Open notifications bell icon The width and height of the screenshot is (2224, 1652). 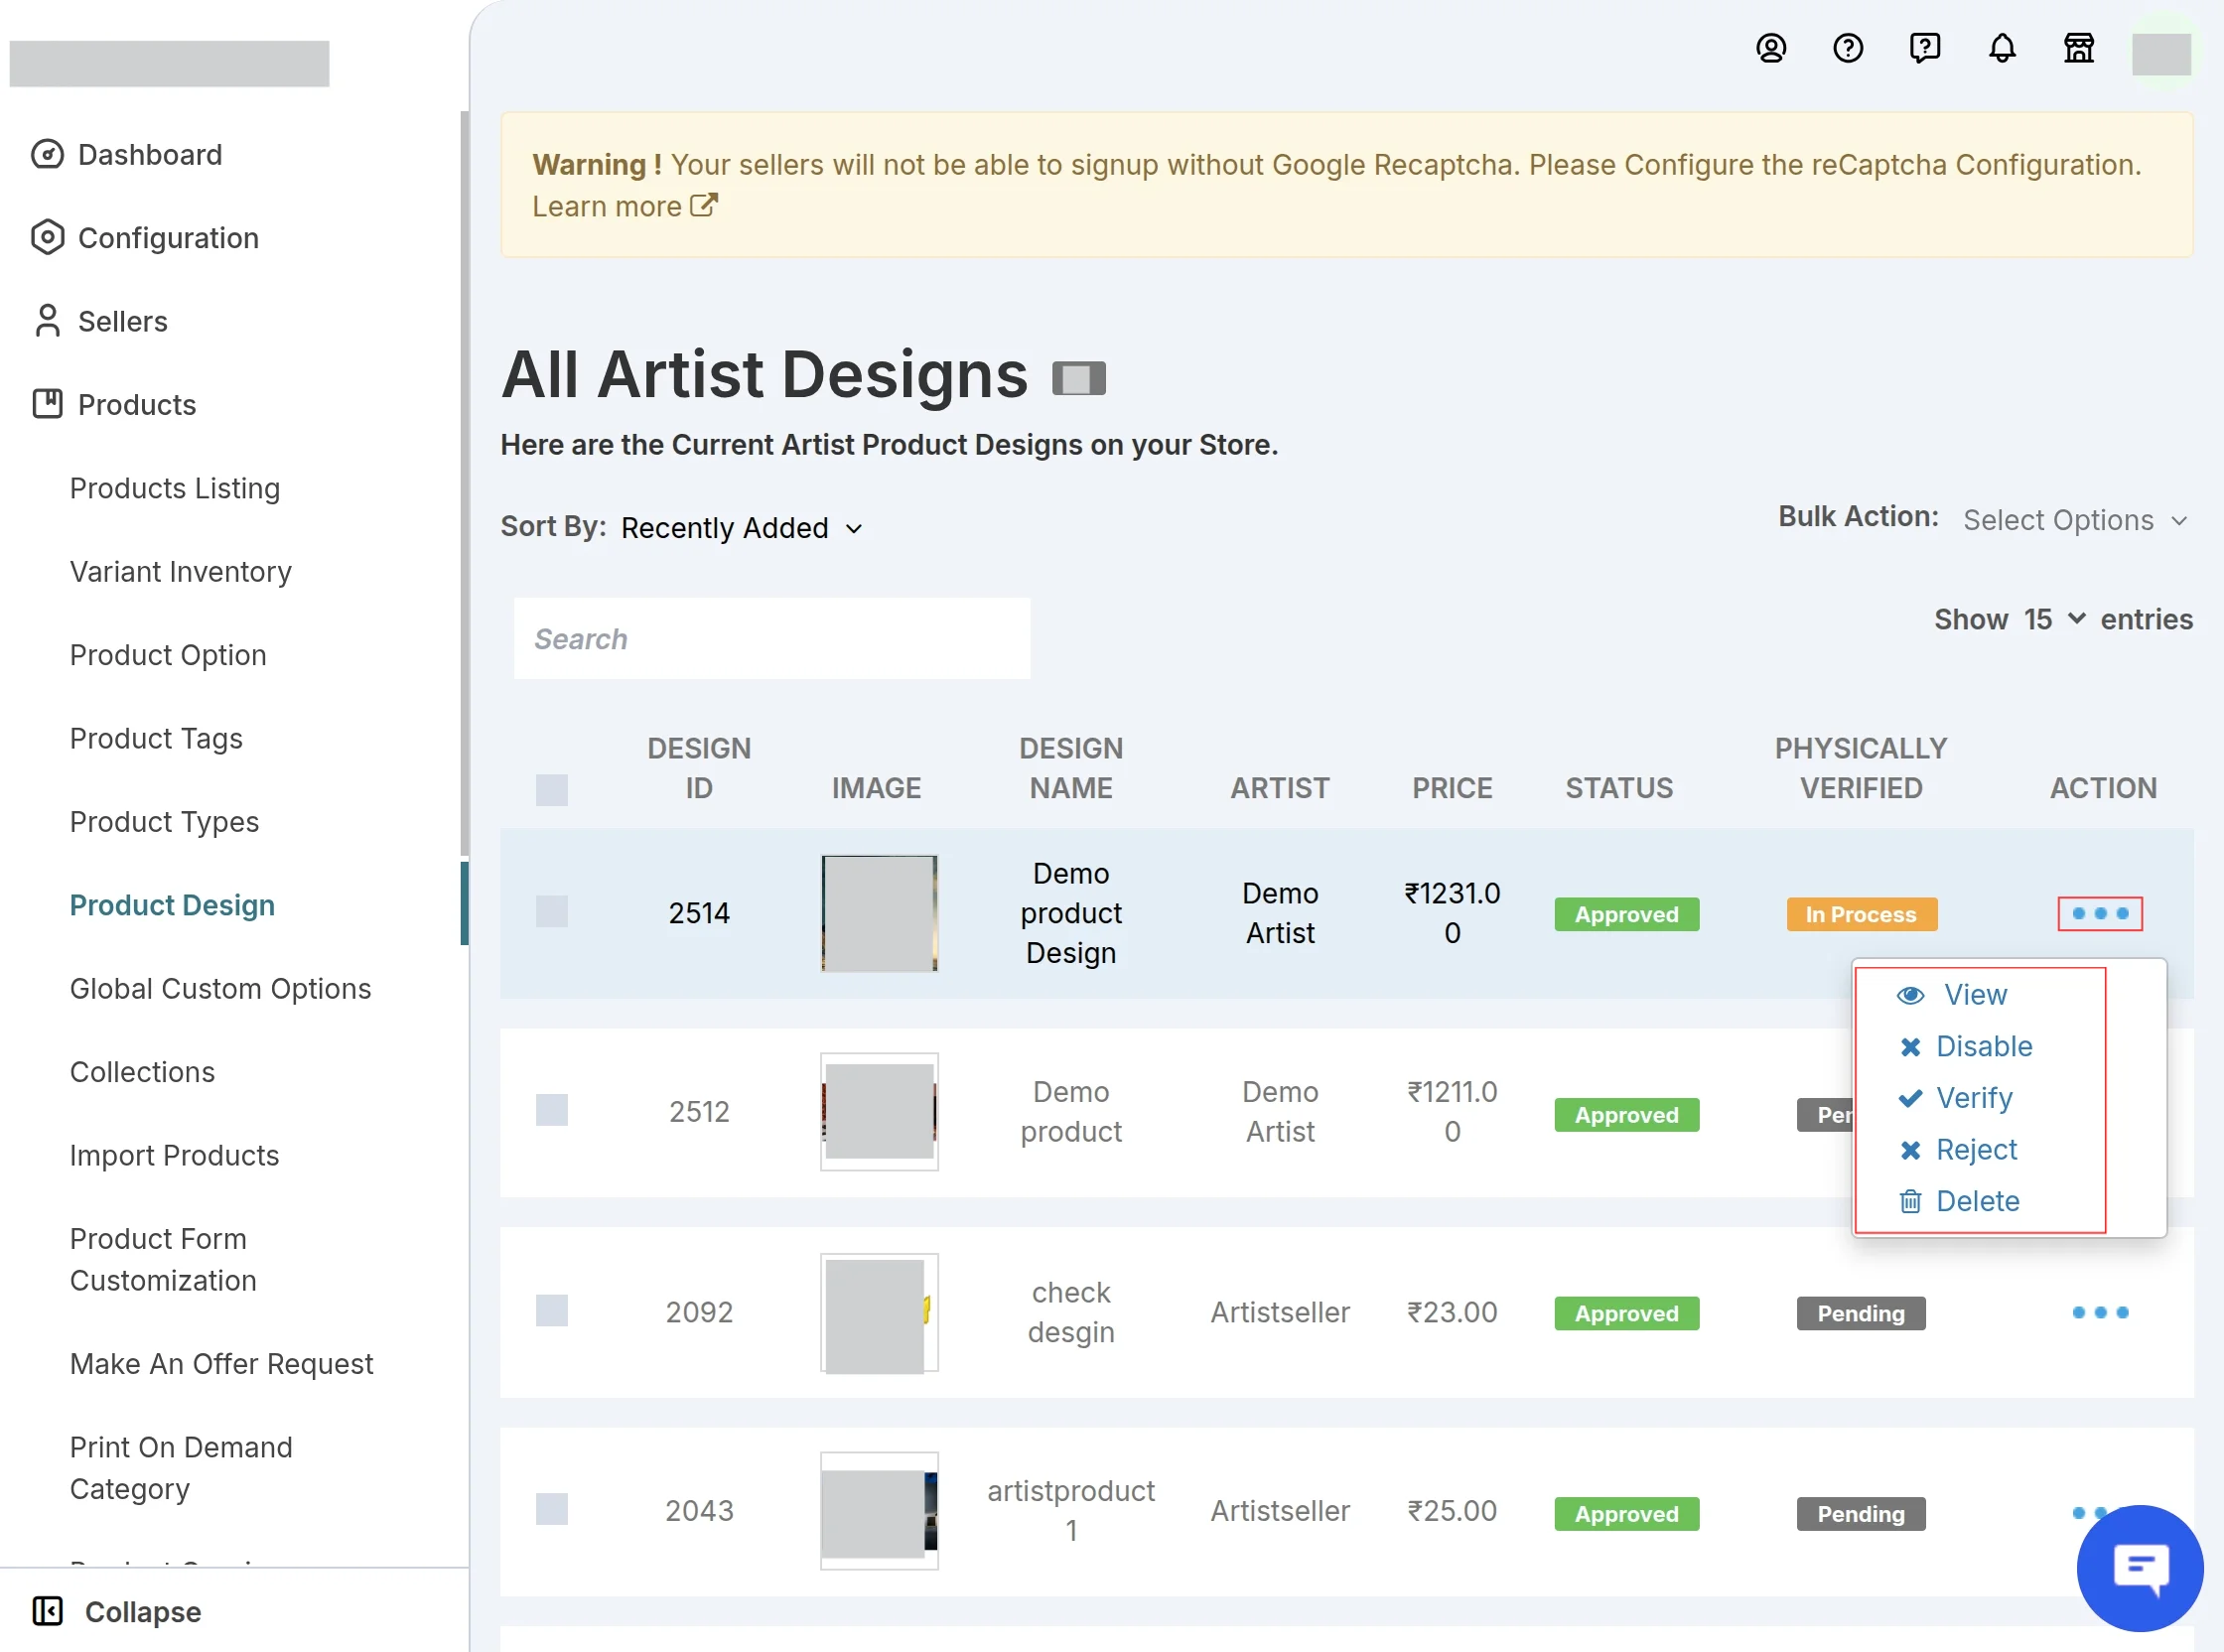[x=2001, y=48]
